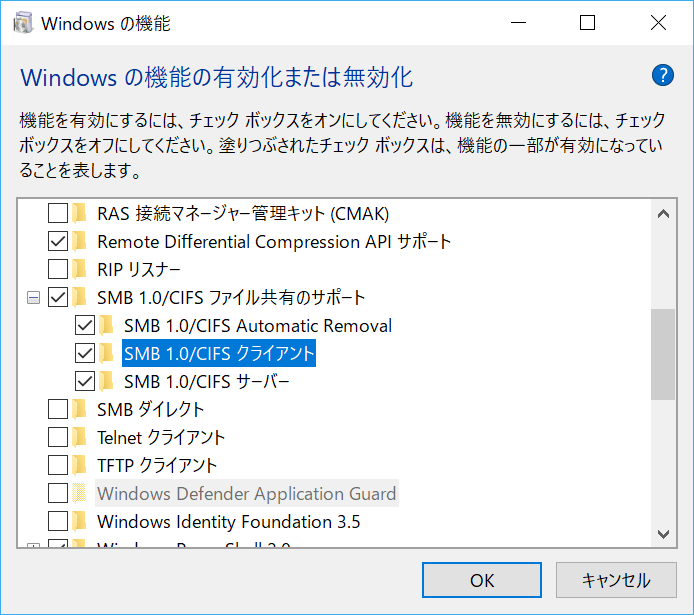Check the RIP リスナー checkbox
Image resolution: width=694 pixels, height=615 pixels.
click(x=58, y=269)
